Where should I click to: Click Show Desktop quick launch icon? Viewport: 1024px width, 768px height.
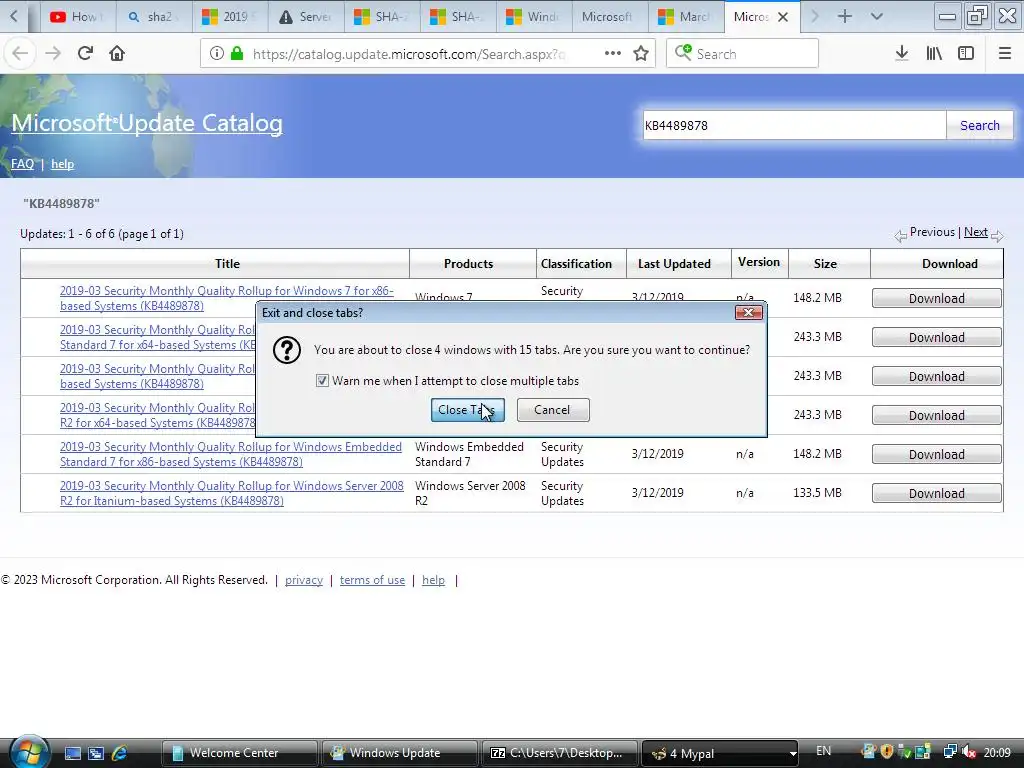(x=72, y=753)
